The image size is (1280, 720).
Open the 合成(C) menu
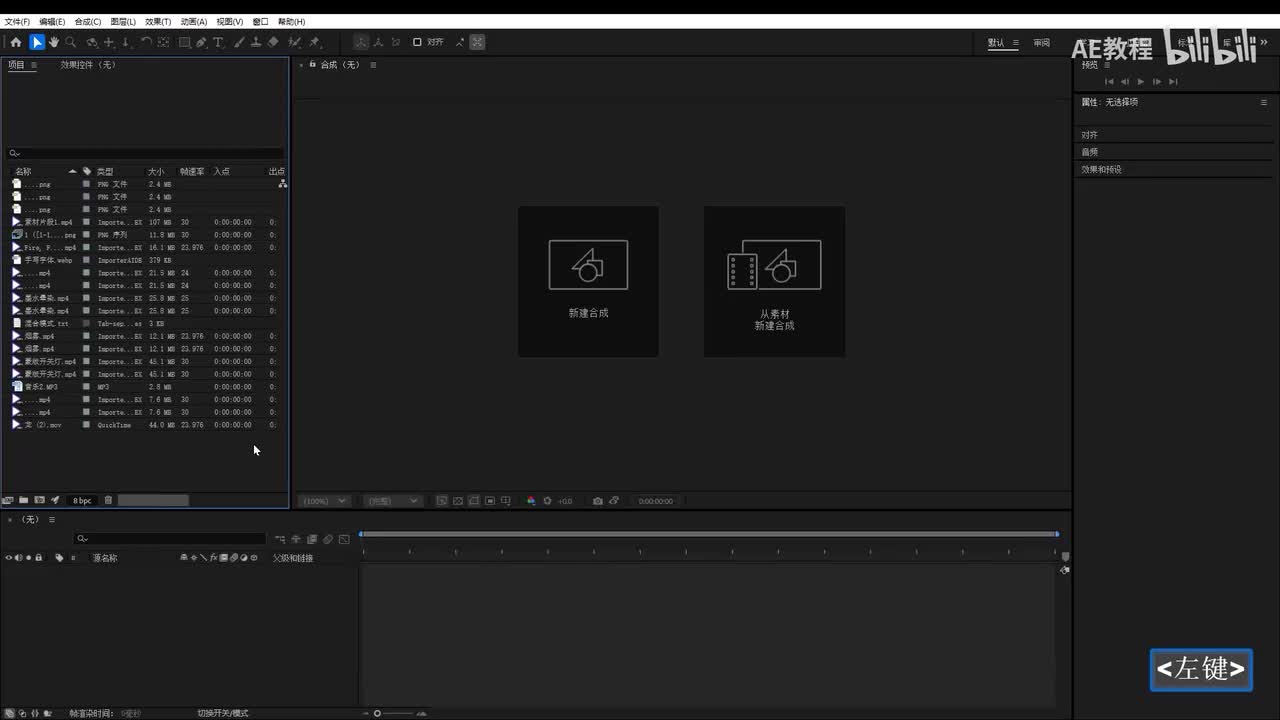[x=88, y=21]
